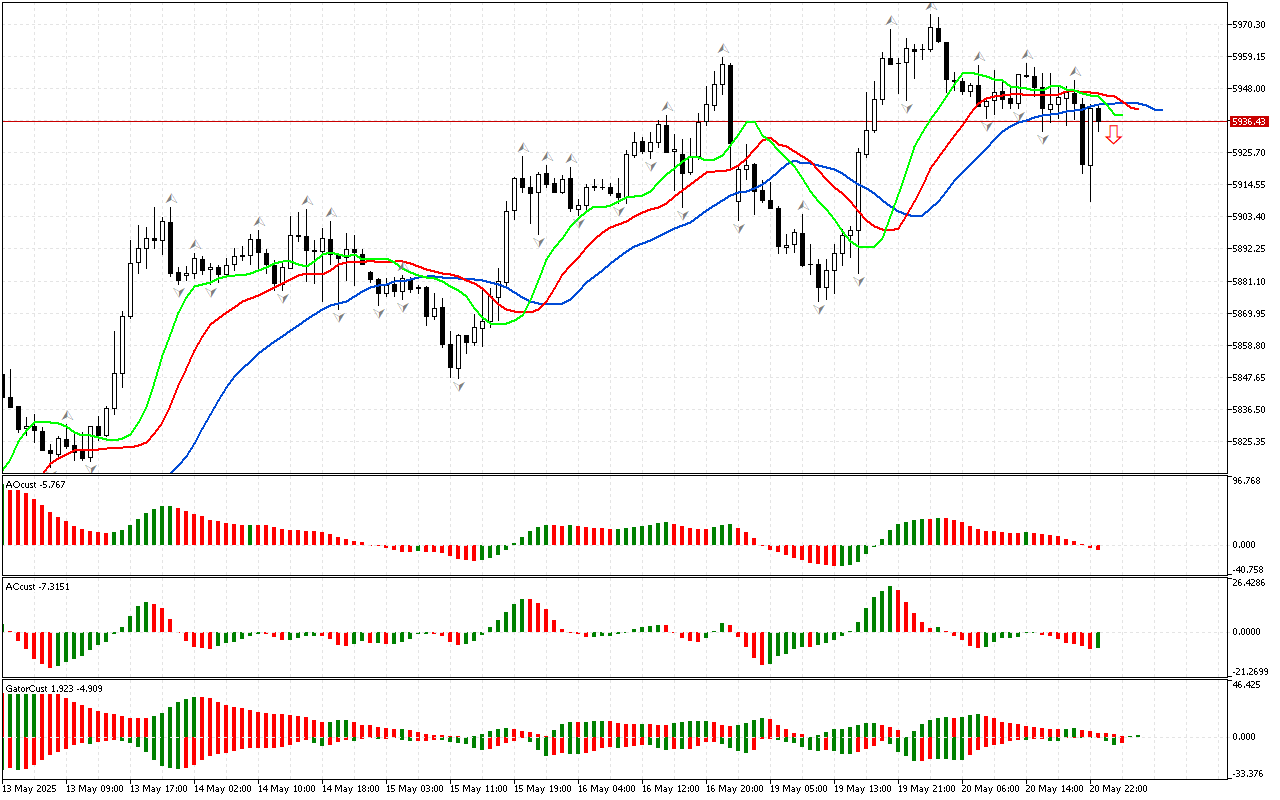This screenshot has height=800, width=1280.
Task: Select the up fractal above 16 May 20:00 peak
Action: [x=721, y=48]
